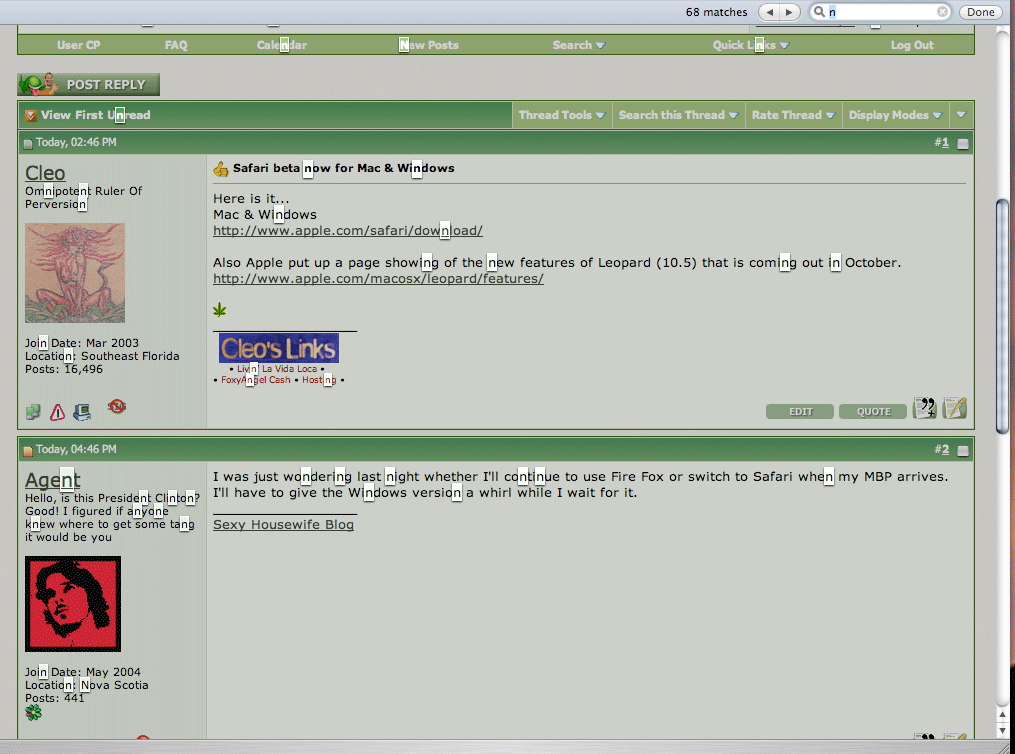1015x754 pixels.
Task: Go to the previous find match arrow
Action: pyautogui.click(x=769, y=12)
